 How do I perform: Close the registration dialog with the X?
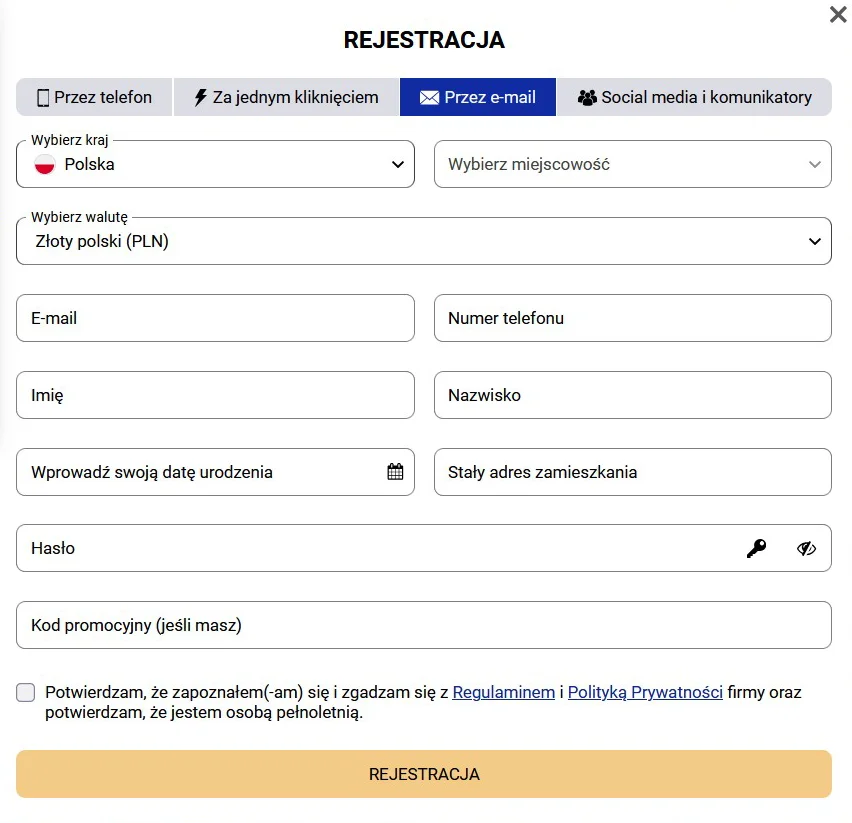(837, 15)
